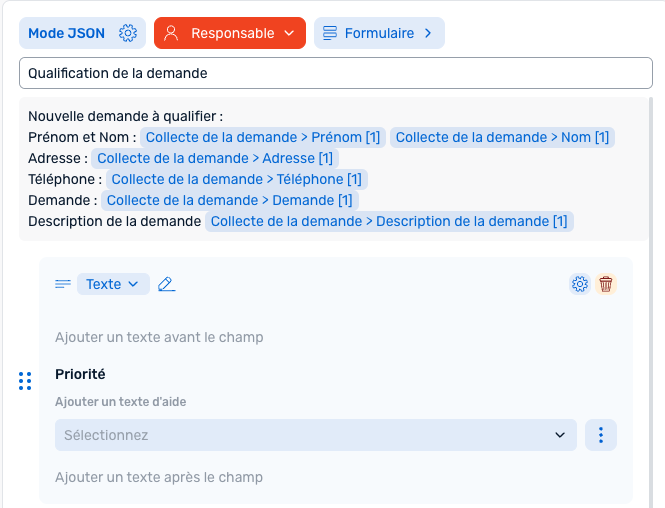Image resolution: width=665 pixels, height=508 pixels.
Task: Click the field settings gear icon
Action: point(580,284)
